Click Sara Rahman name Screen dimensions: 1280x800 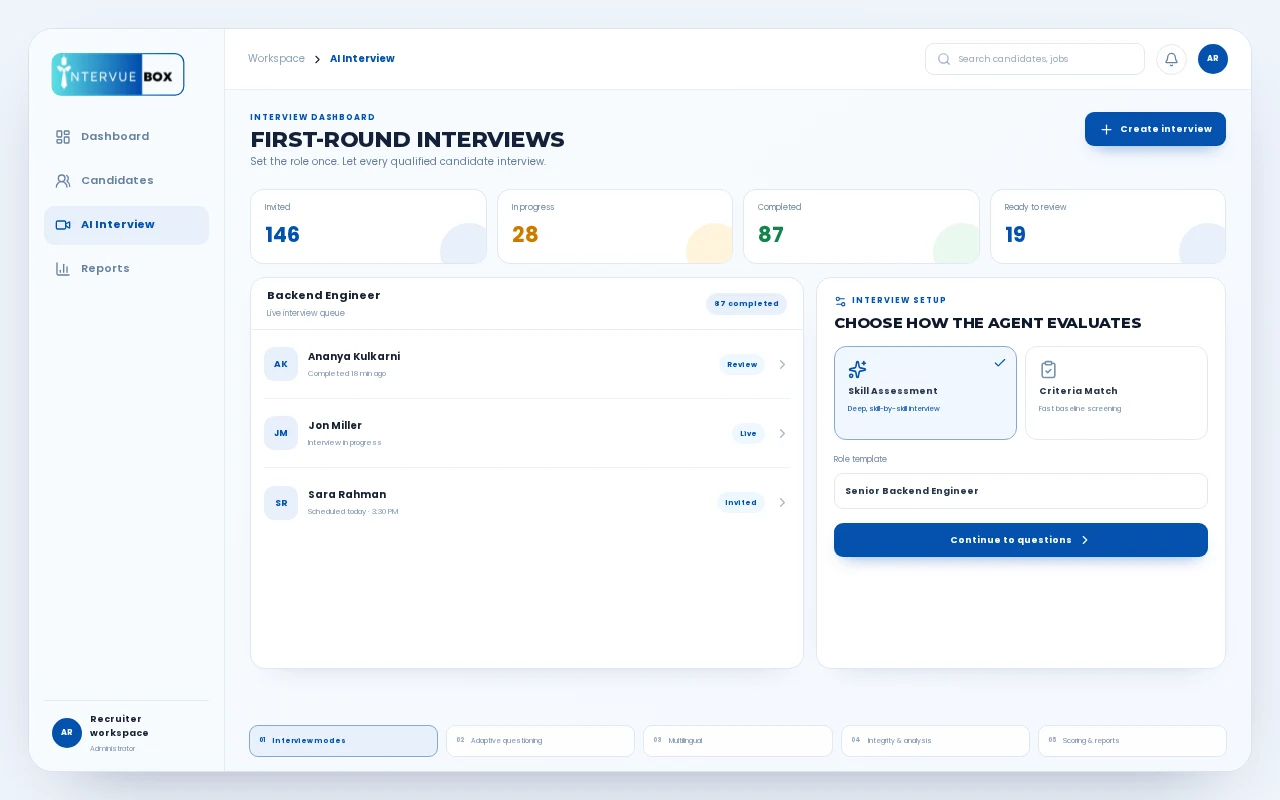point(347,495)
